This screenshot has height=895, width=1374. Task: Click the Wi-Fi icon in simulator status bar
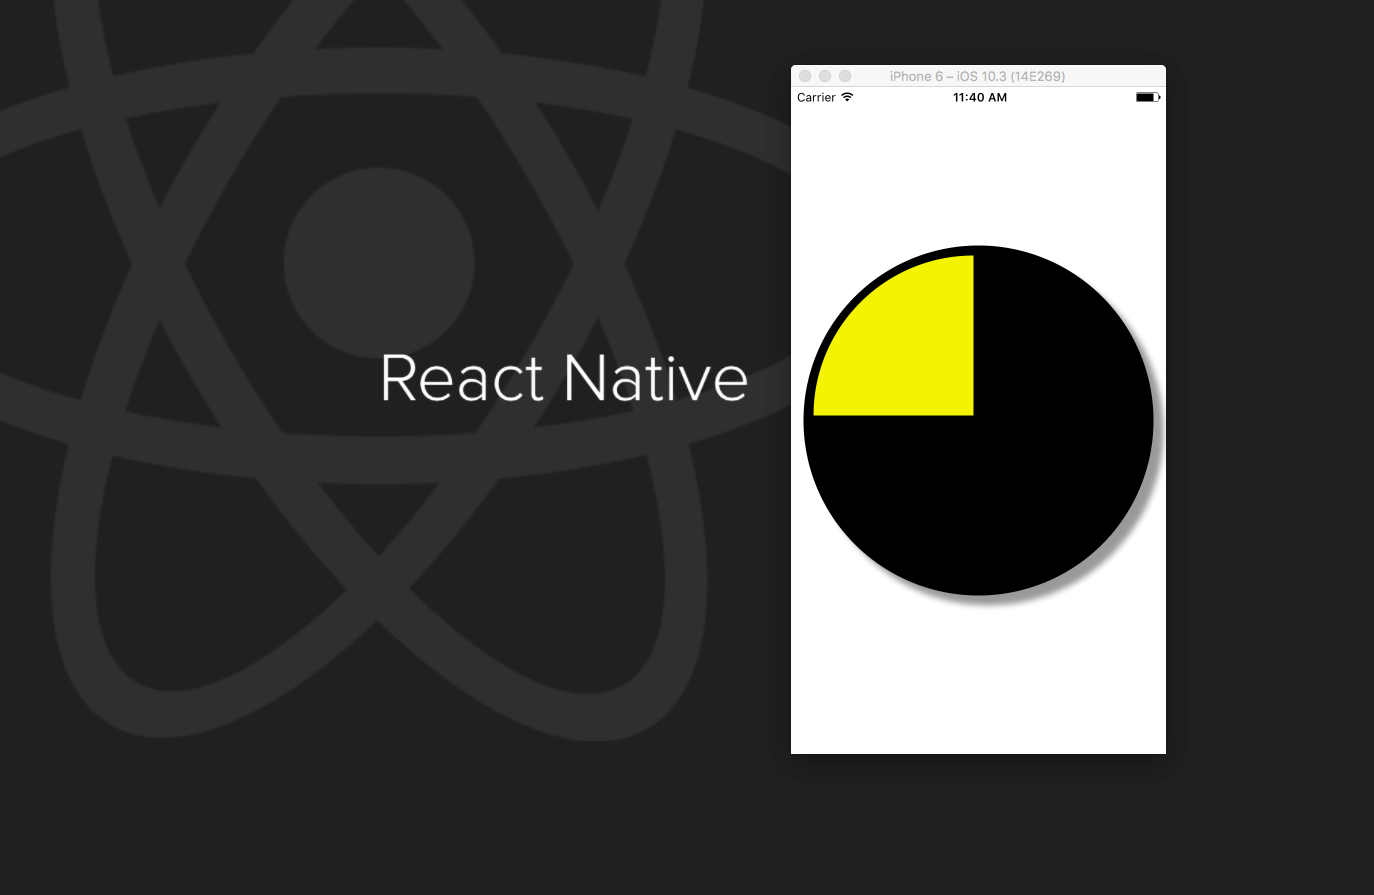(x=848, y=97)
